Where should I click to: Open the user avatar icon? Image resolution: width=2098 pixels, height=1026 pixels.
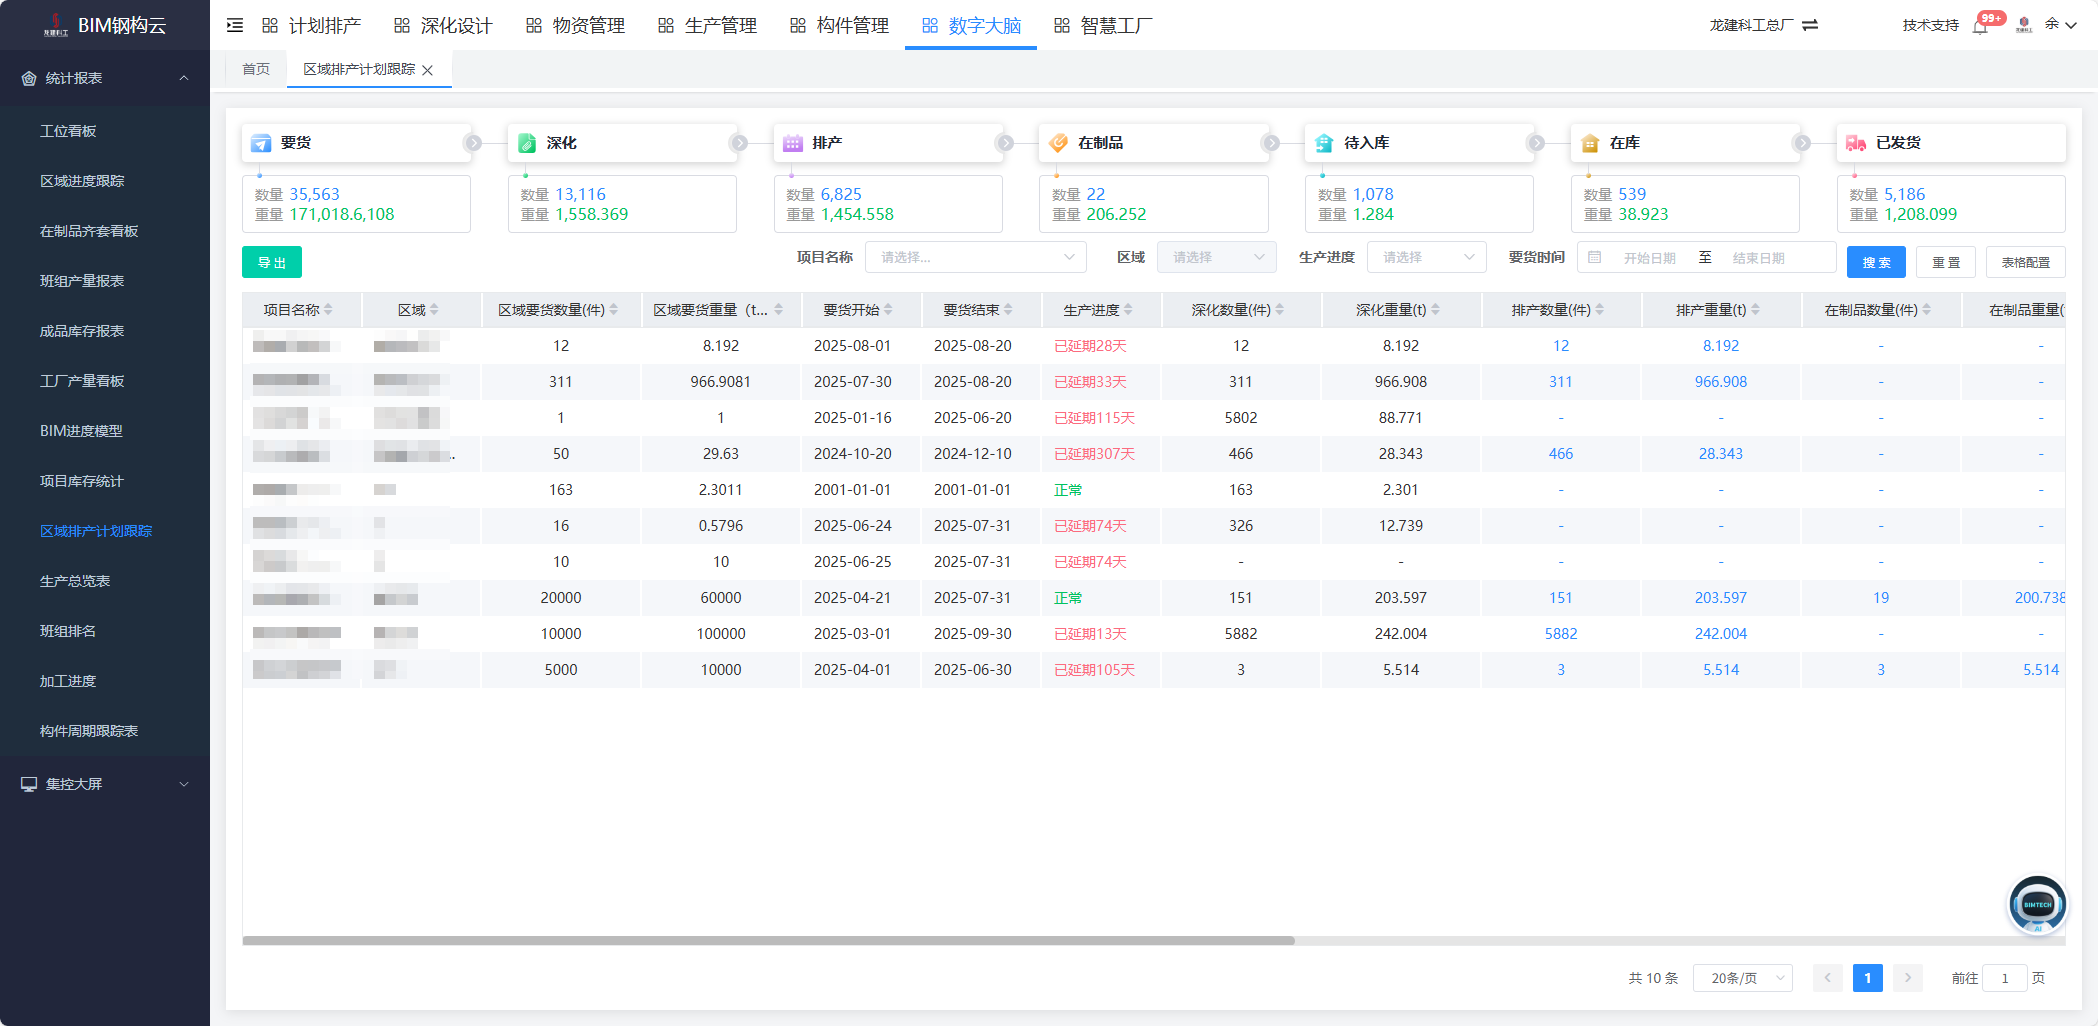point(2024,25)
